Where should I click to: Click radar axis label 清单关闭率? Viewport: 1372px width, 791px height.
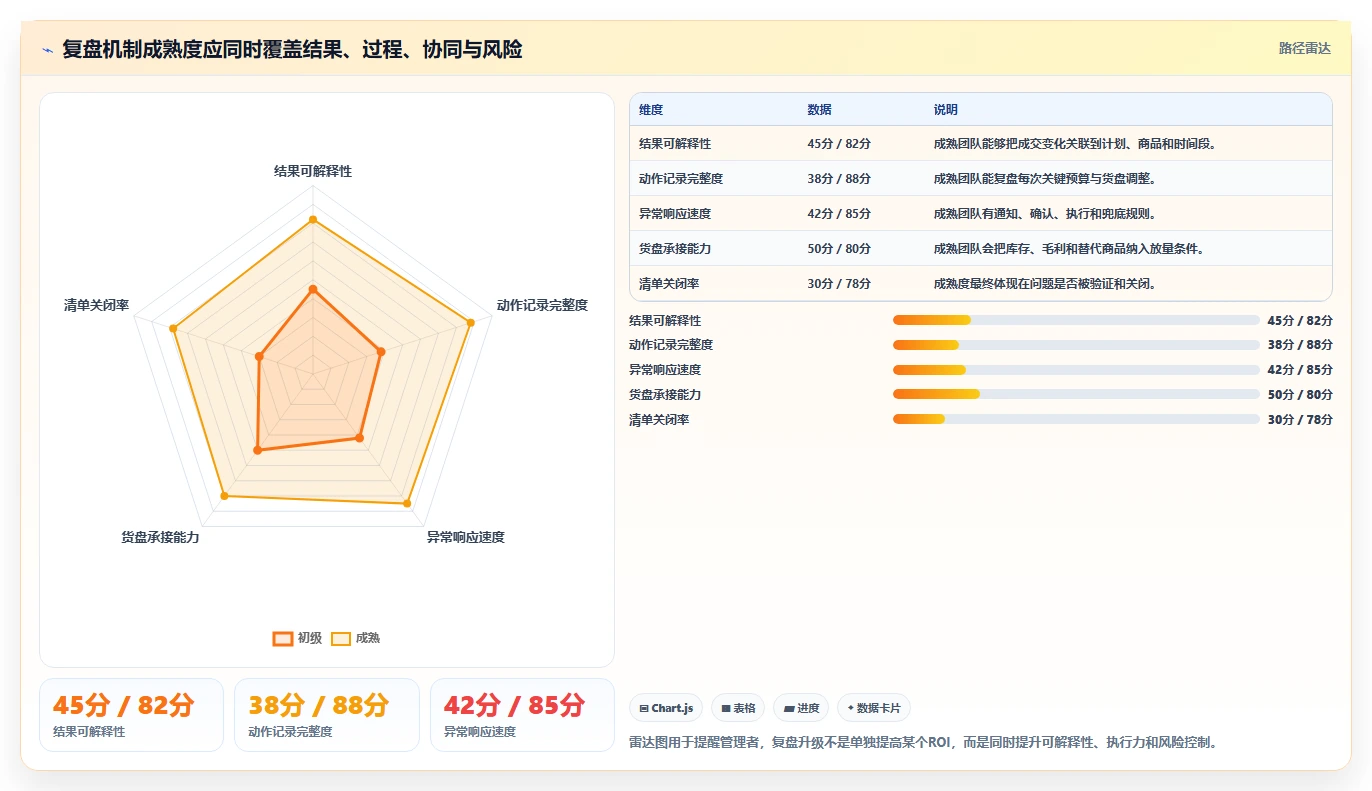pos(96,305)
